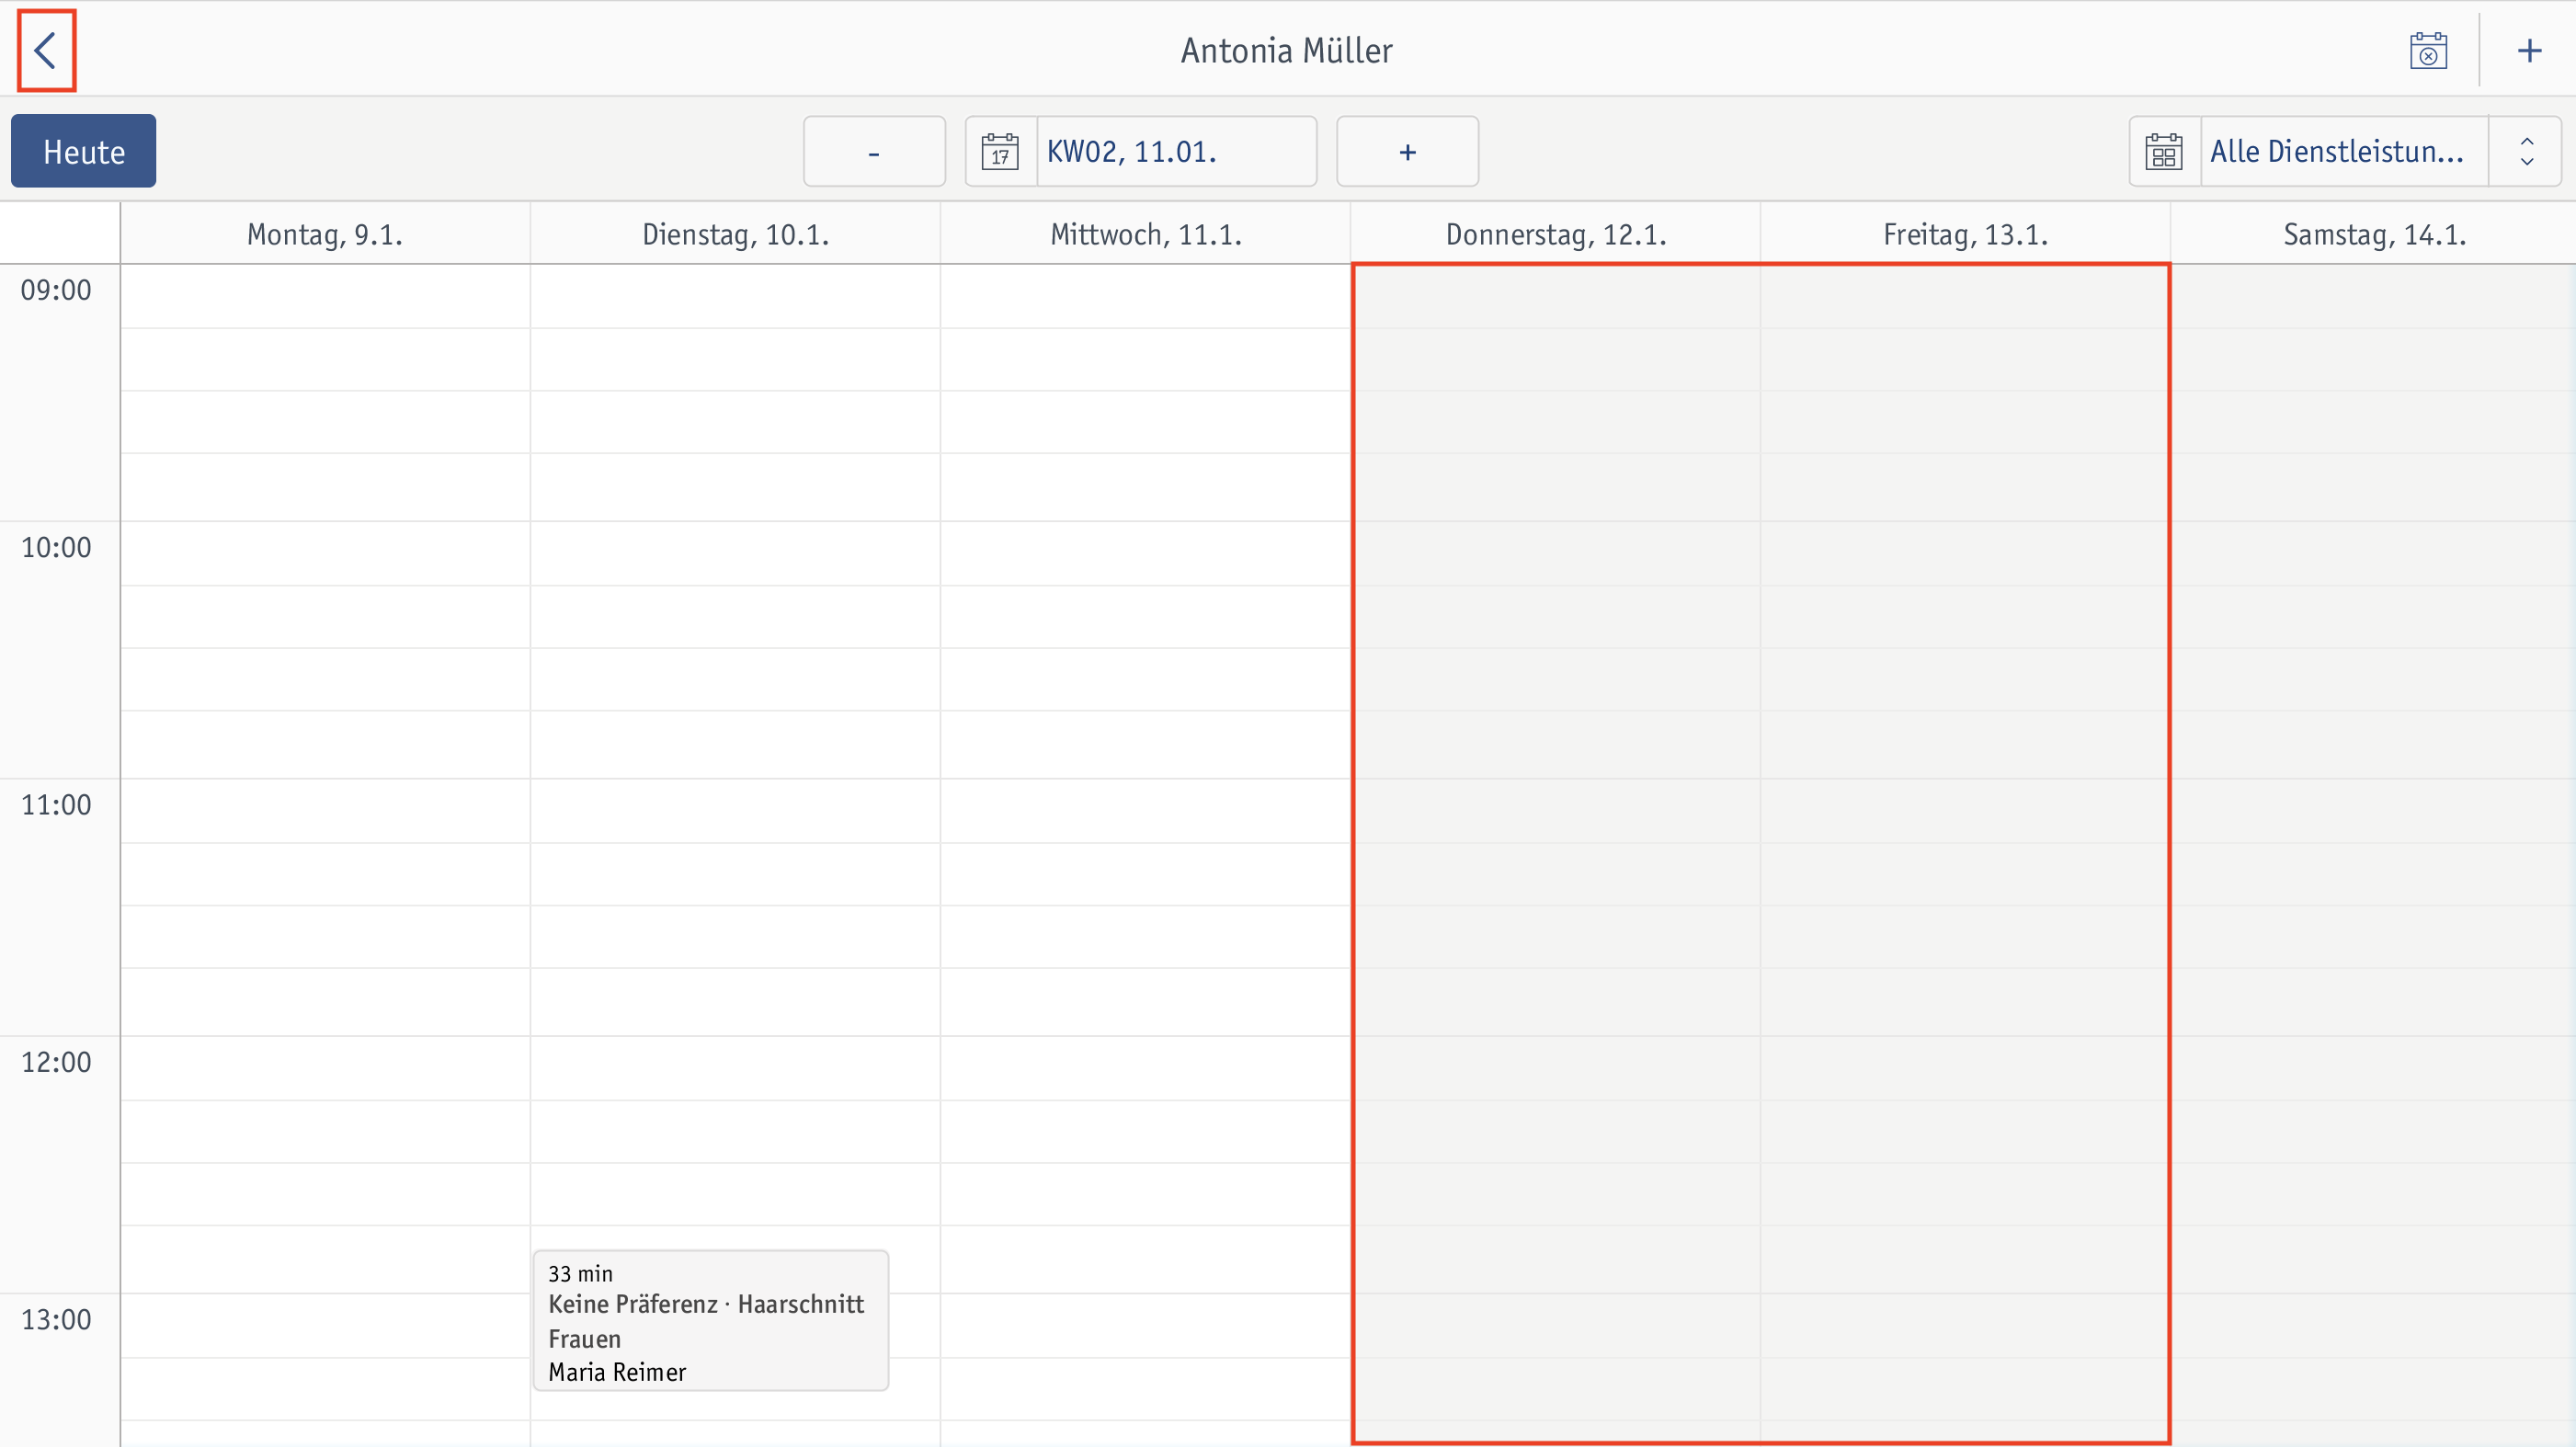Image resolution: width=2576 pixels, height=1447 pixels.
Task: Click Wednesday 11:00 time slot
Action: click(x=1146, y=811)
